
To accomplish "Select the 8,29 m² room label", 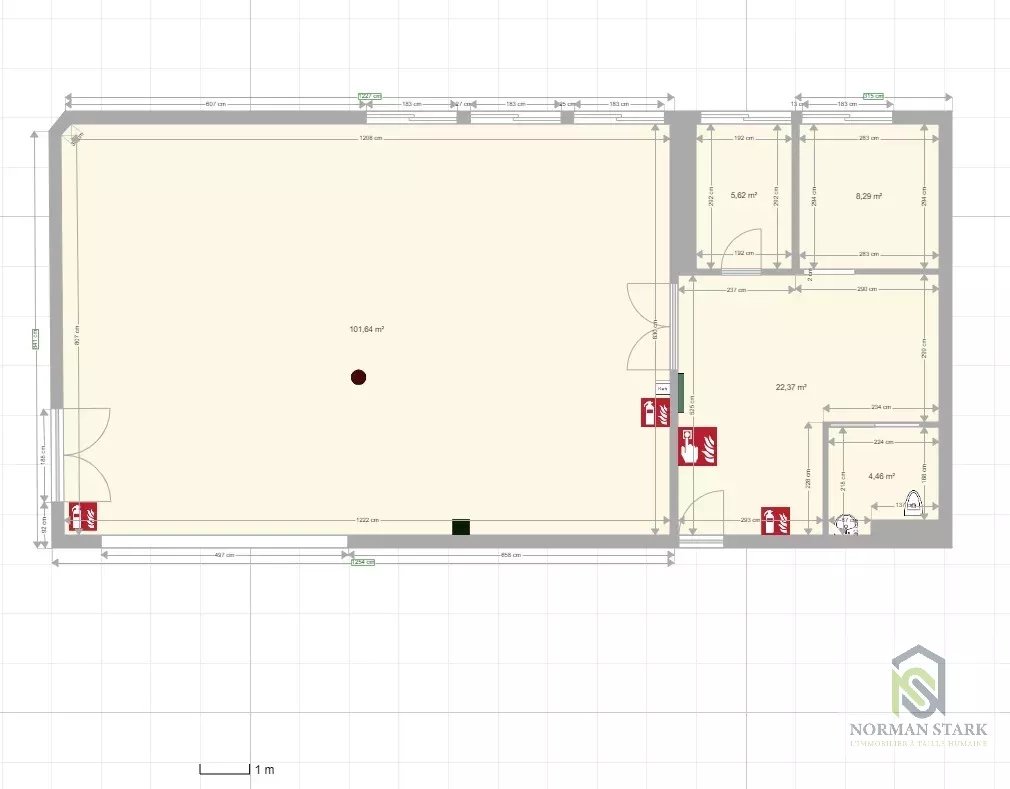I will 868,197.
